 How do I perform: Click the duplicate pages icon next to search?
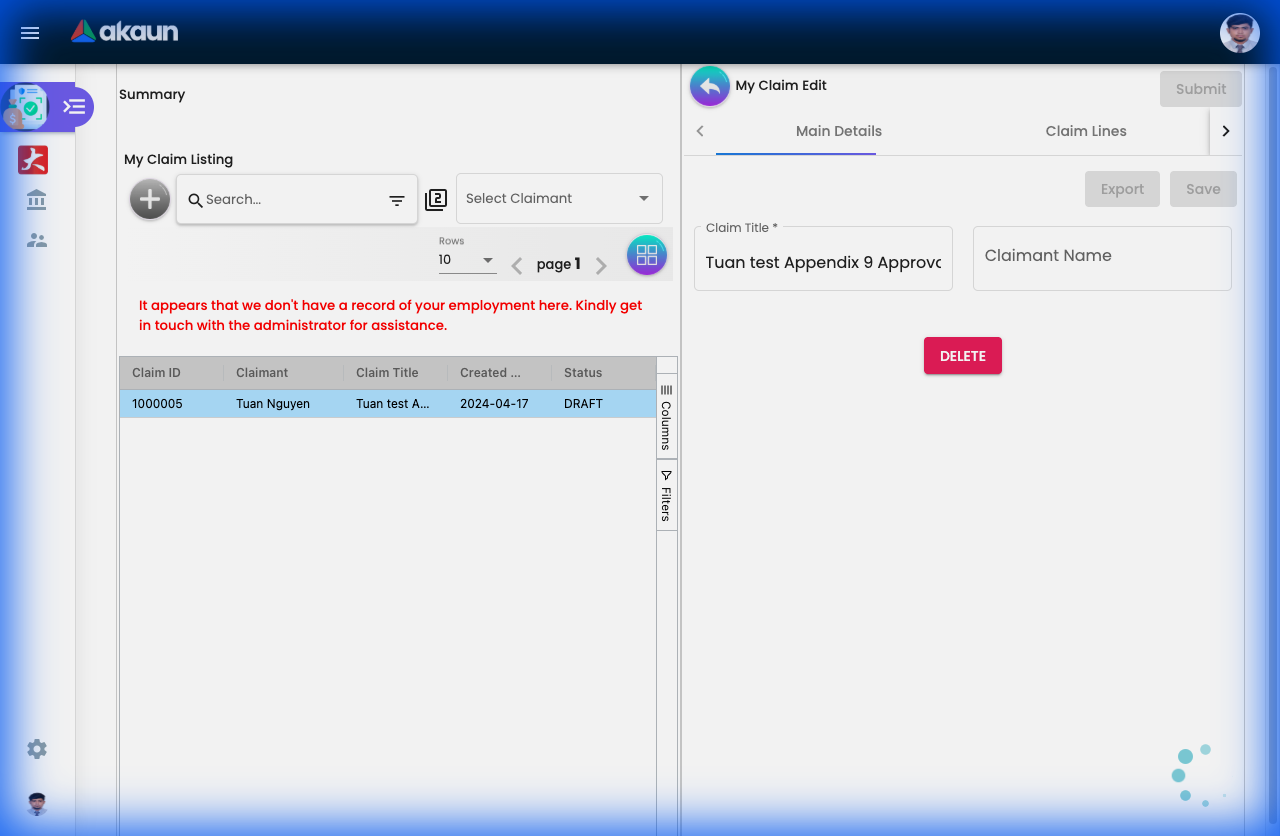[436, 199]
